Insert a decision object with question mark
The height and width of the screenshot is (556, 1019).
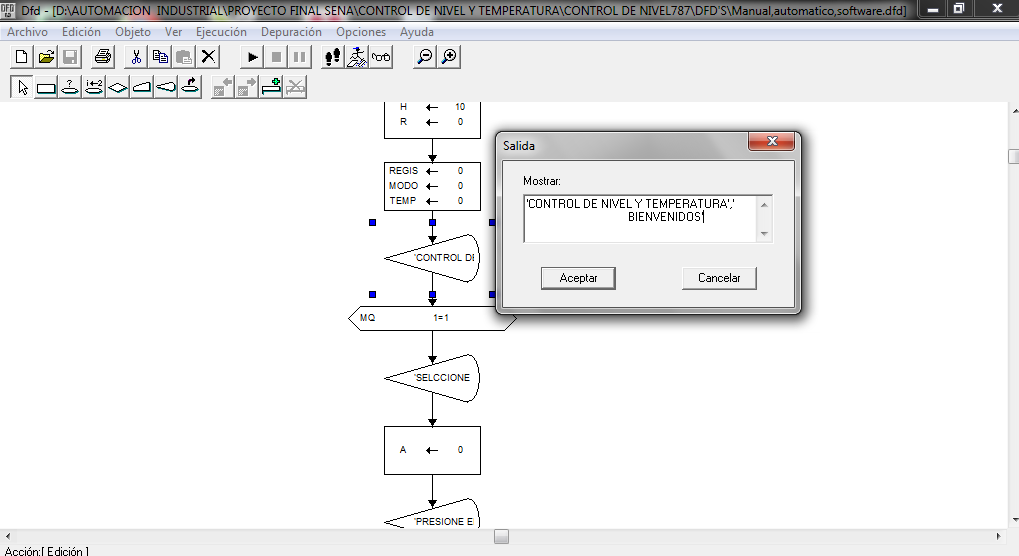coord(70,87)
